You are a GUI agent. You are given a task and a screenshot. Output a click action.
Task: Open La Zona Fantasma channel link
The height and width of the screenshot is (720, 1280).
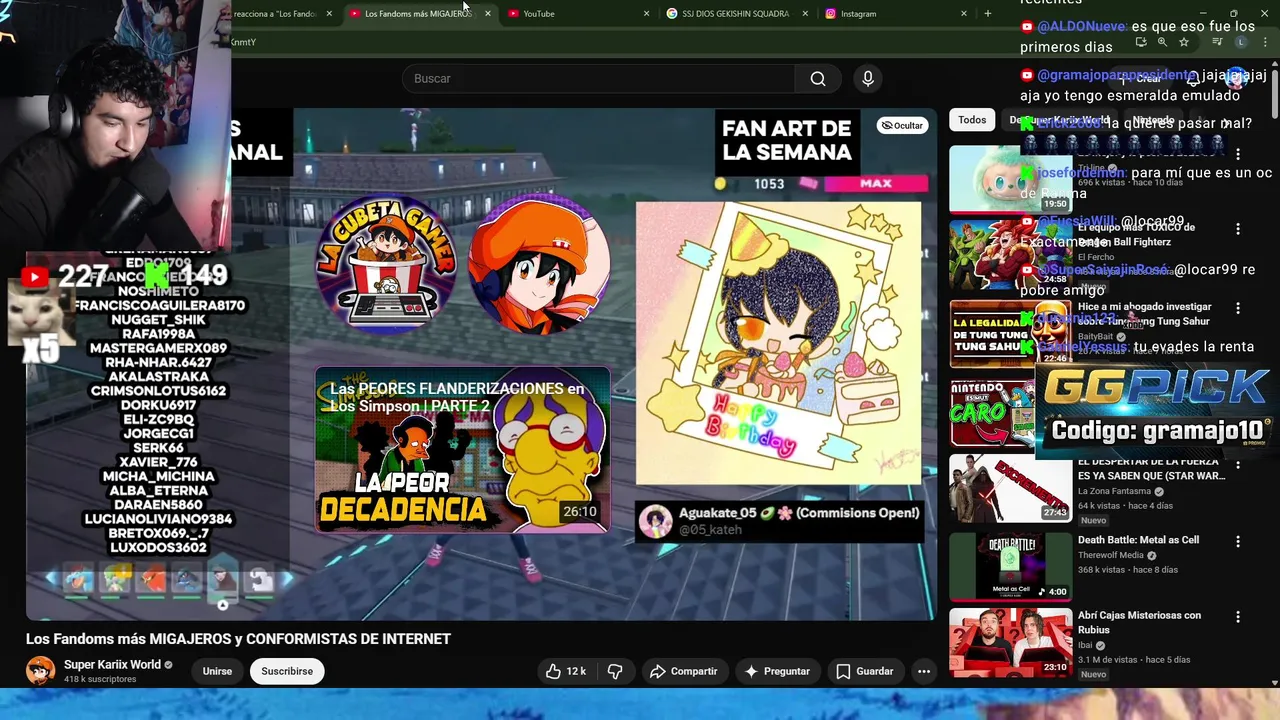(1114, 491)
